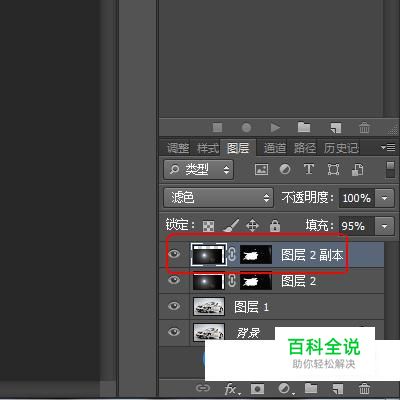Open the fill slider dropdown arrow

point(384,226)
